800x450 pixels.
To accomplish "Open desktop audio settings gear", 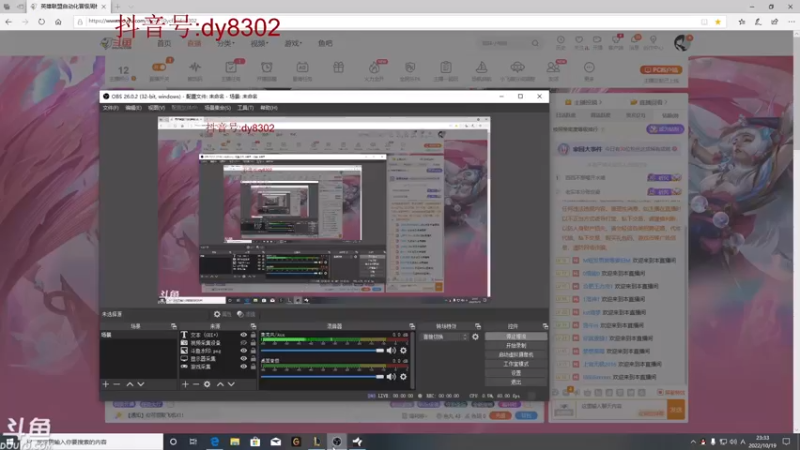I will 403,377.
